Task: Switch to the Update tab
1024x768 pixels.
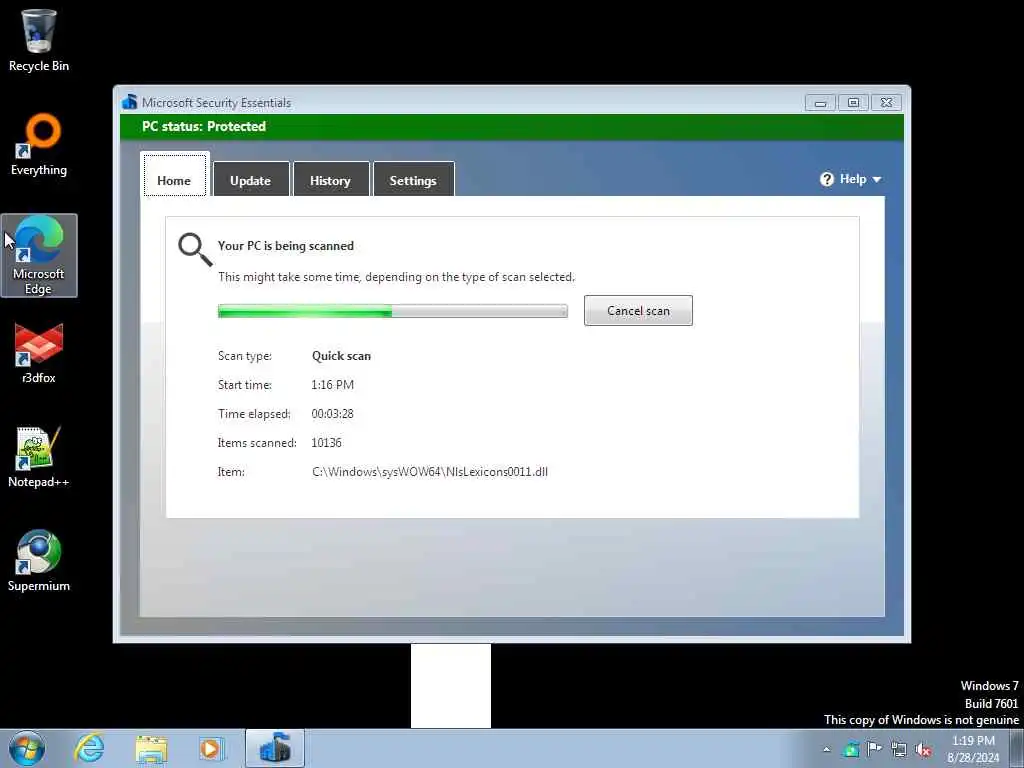Action: point(251,179)
